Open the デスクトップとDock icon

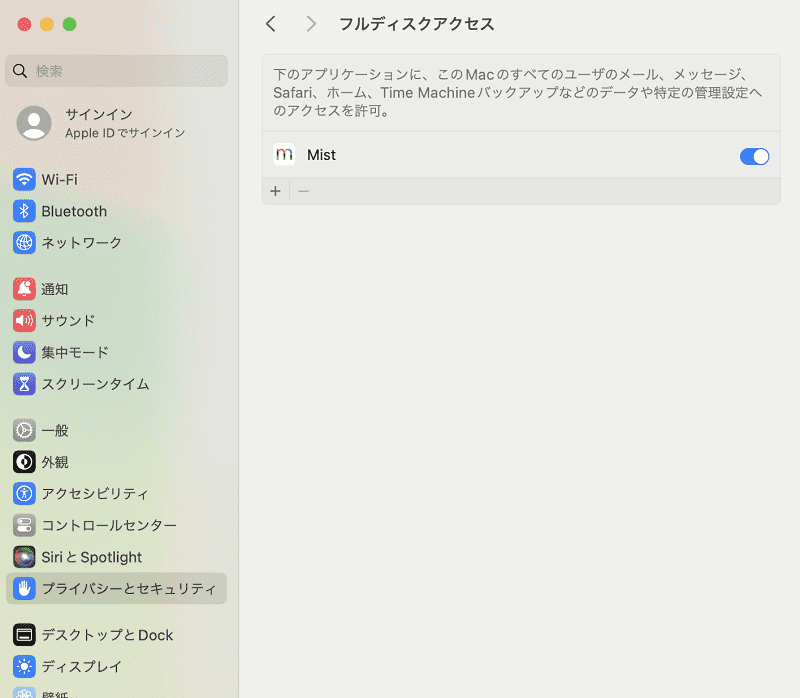click(24, 635)
